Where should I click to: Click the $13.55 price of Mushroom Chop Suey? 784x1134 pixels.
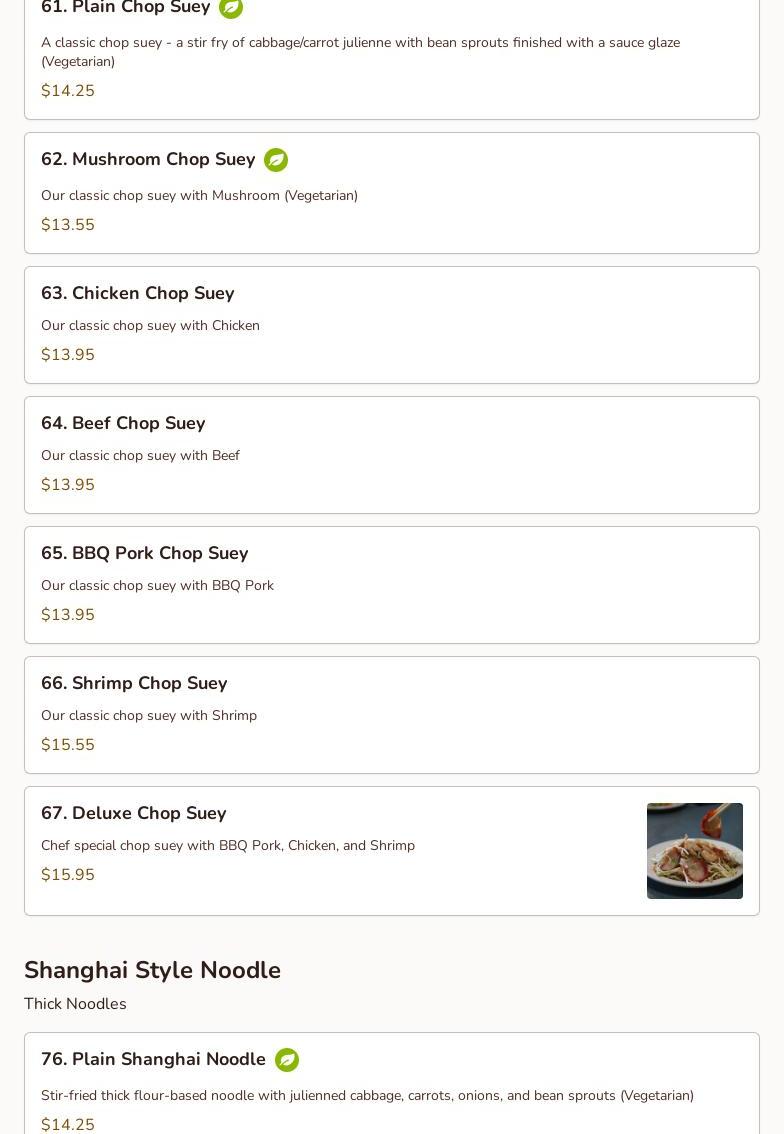(x=68, y=225)
